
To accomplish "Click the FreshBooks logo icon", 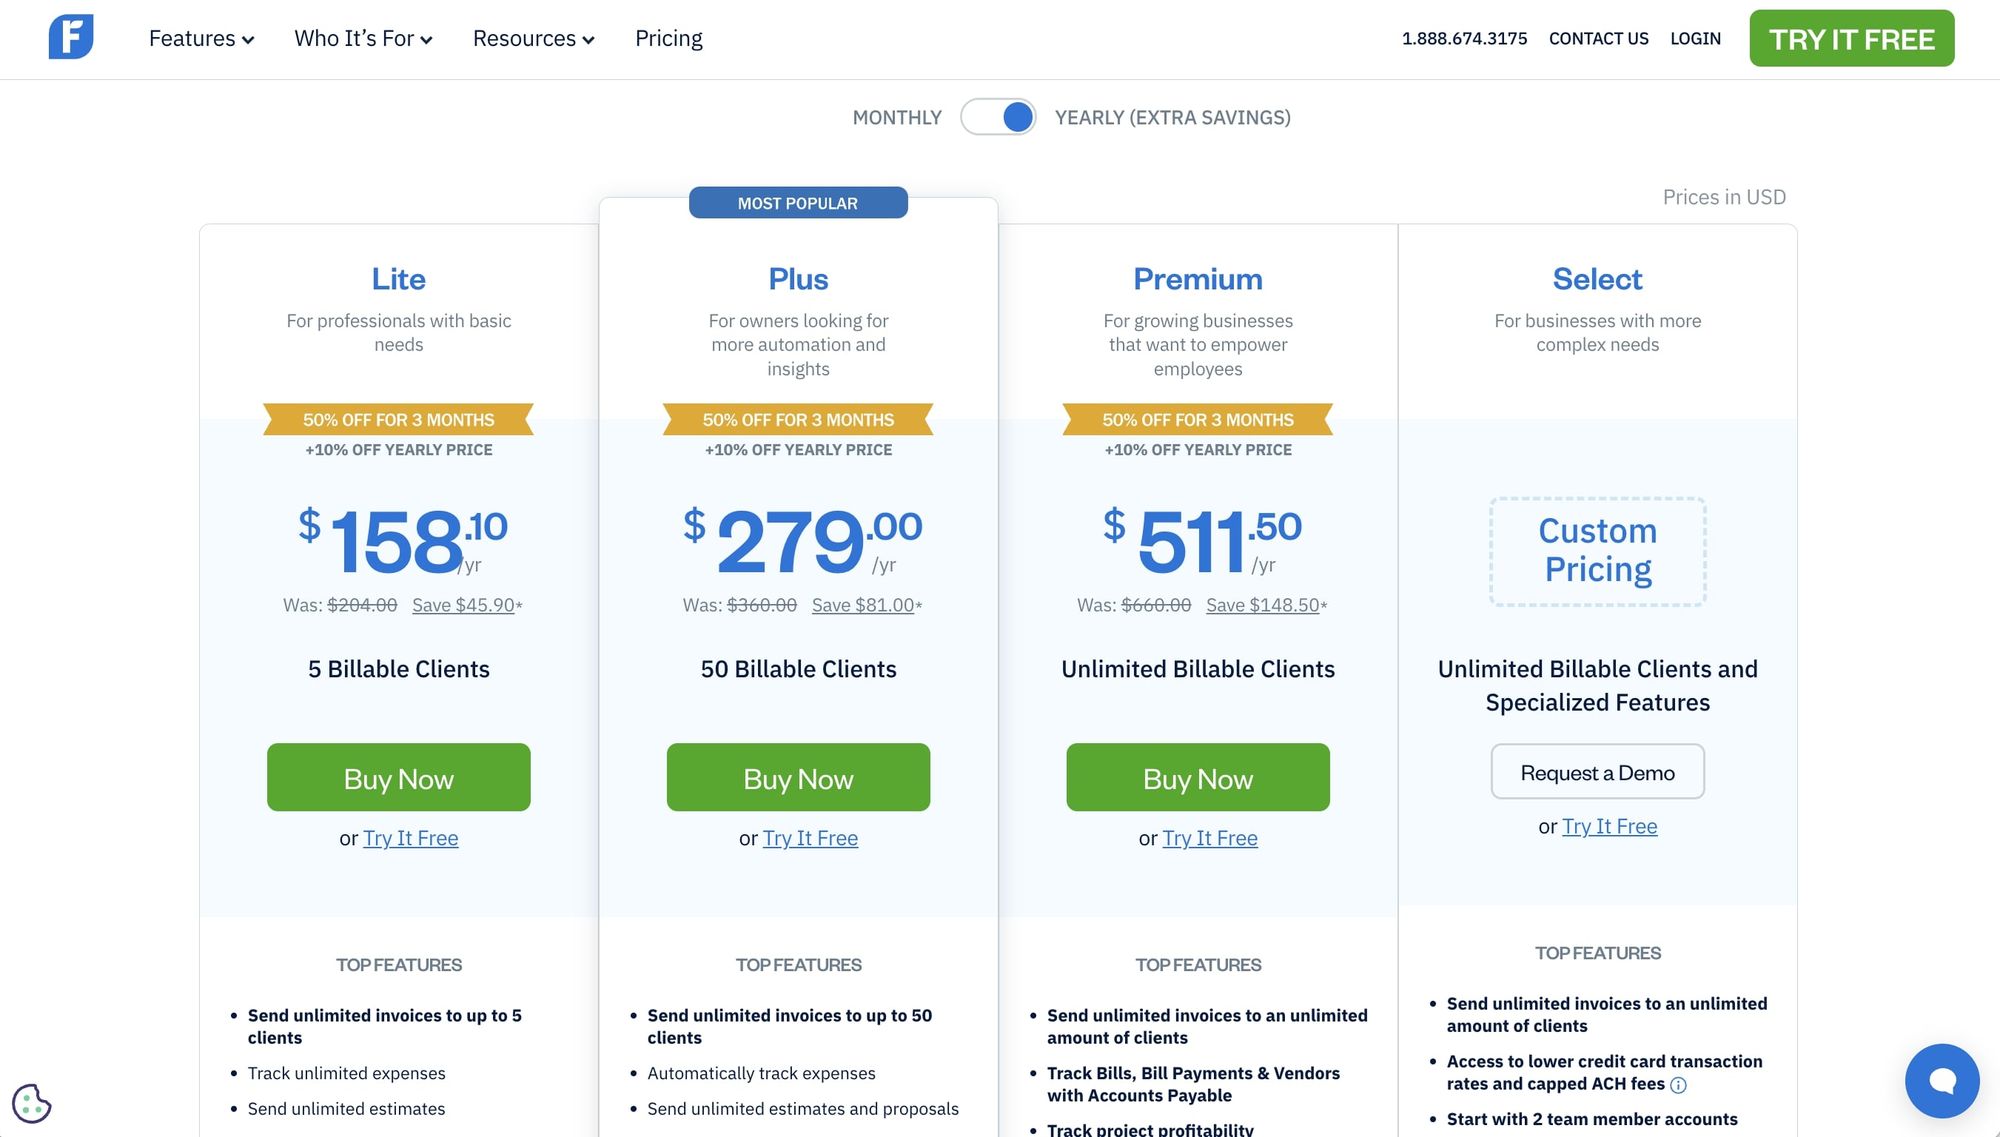I will coord(71,37).
